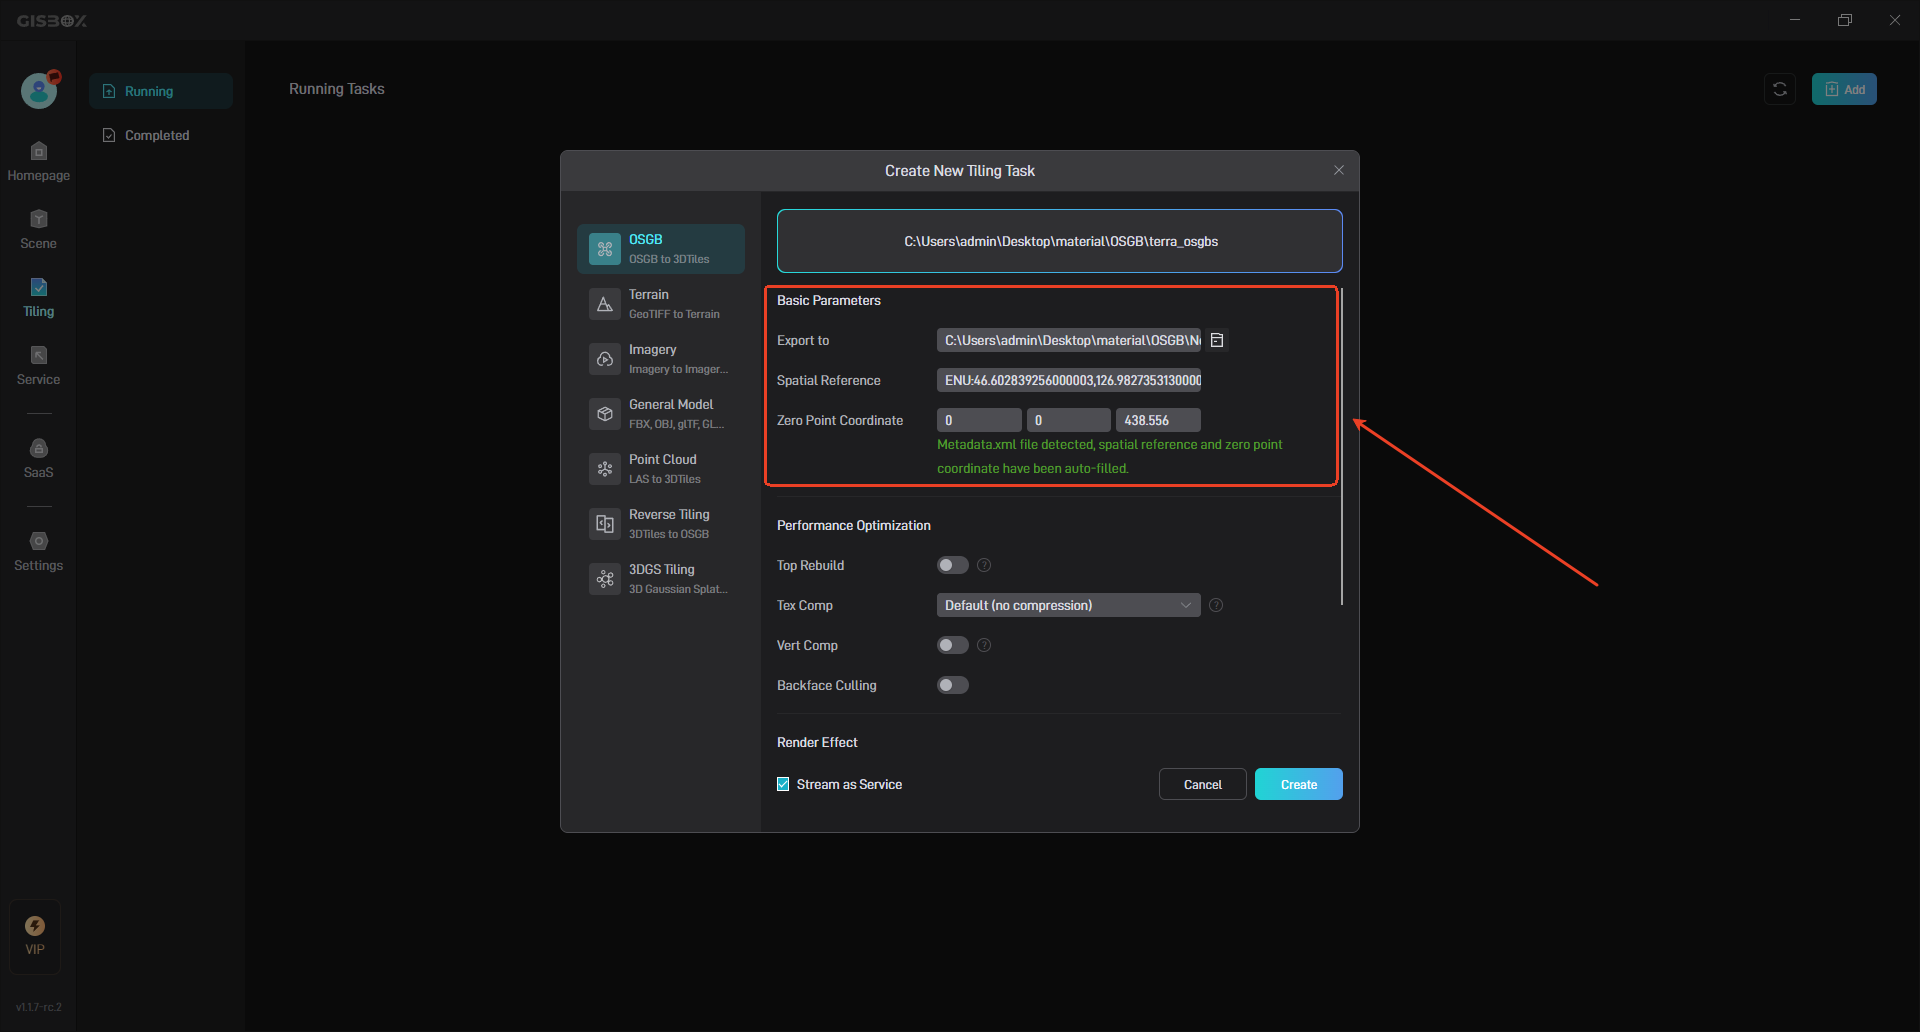Click the Cancel button
1920x1032 pixels.
tap(1203, 784)
